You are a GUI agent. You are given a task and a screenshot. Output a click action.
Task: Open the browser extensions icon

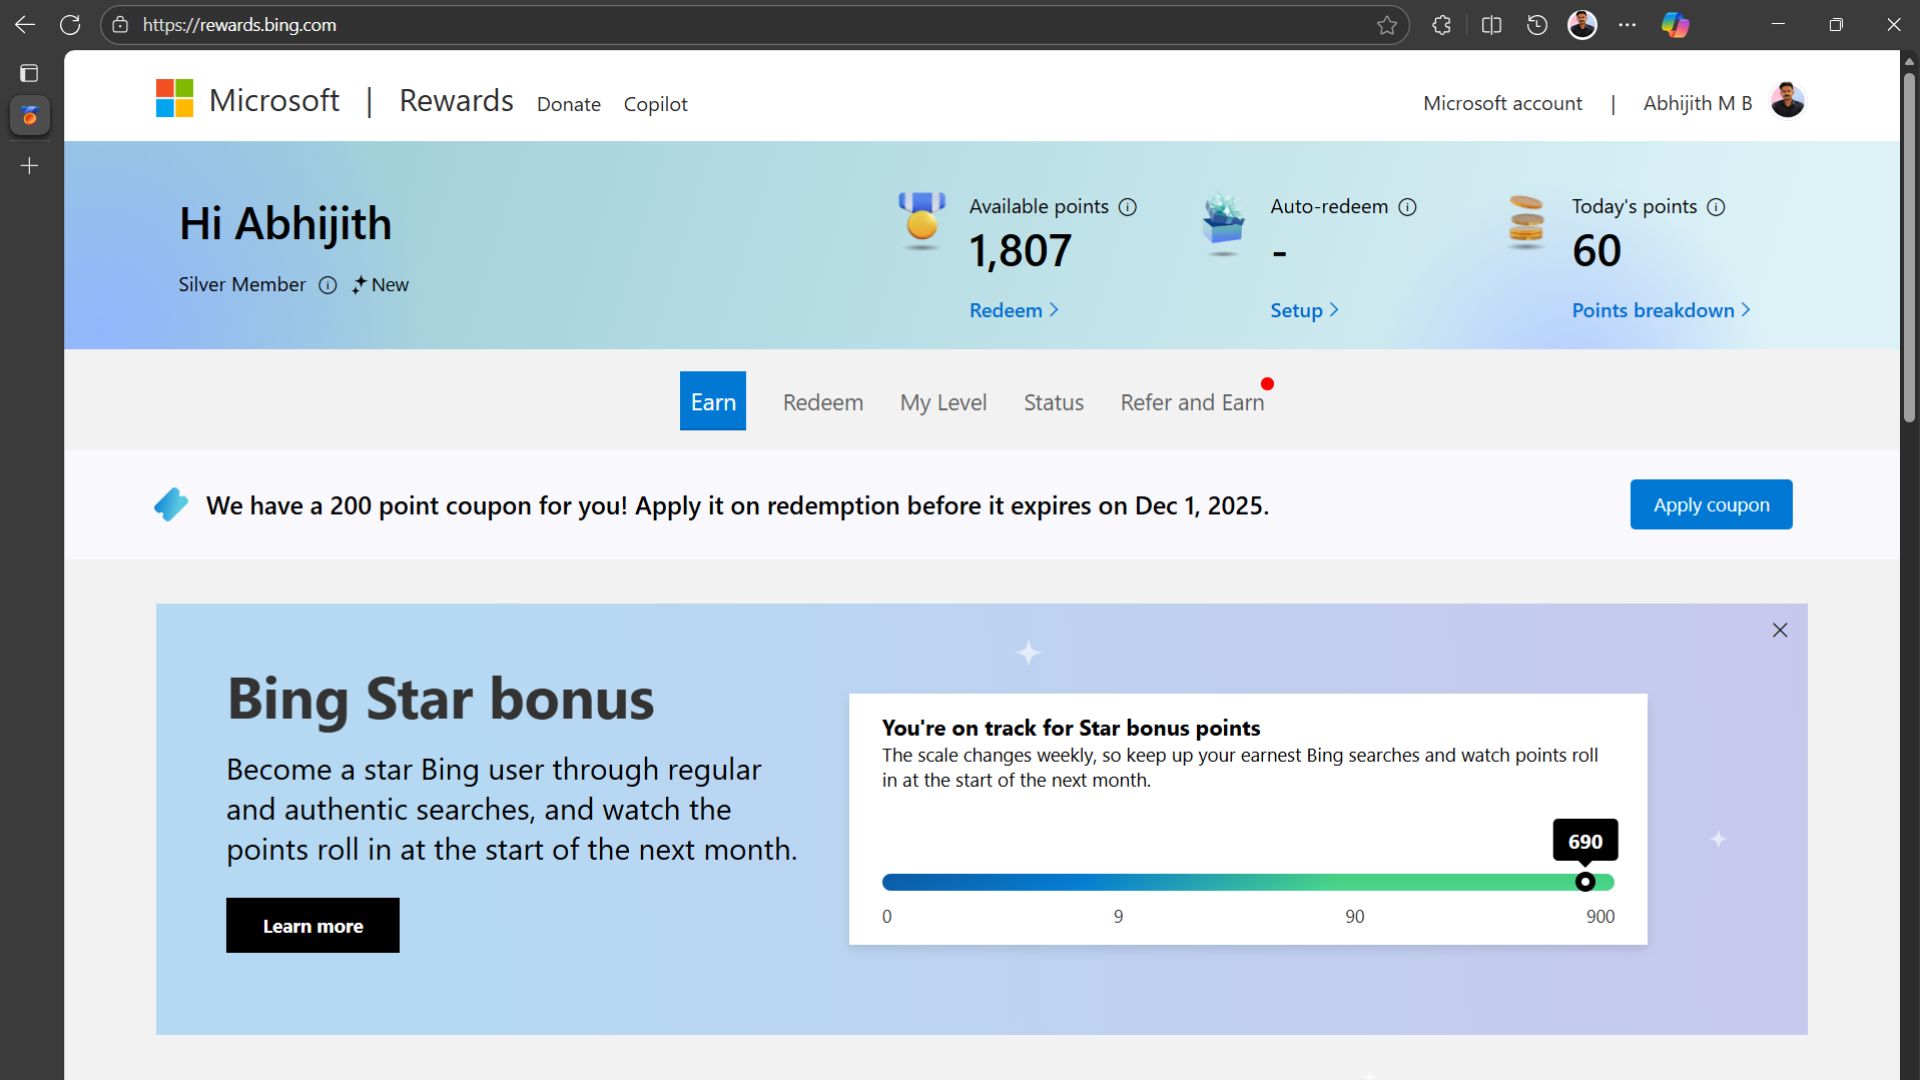(x=1441, y=24)
